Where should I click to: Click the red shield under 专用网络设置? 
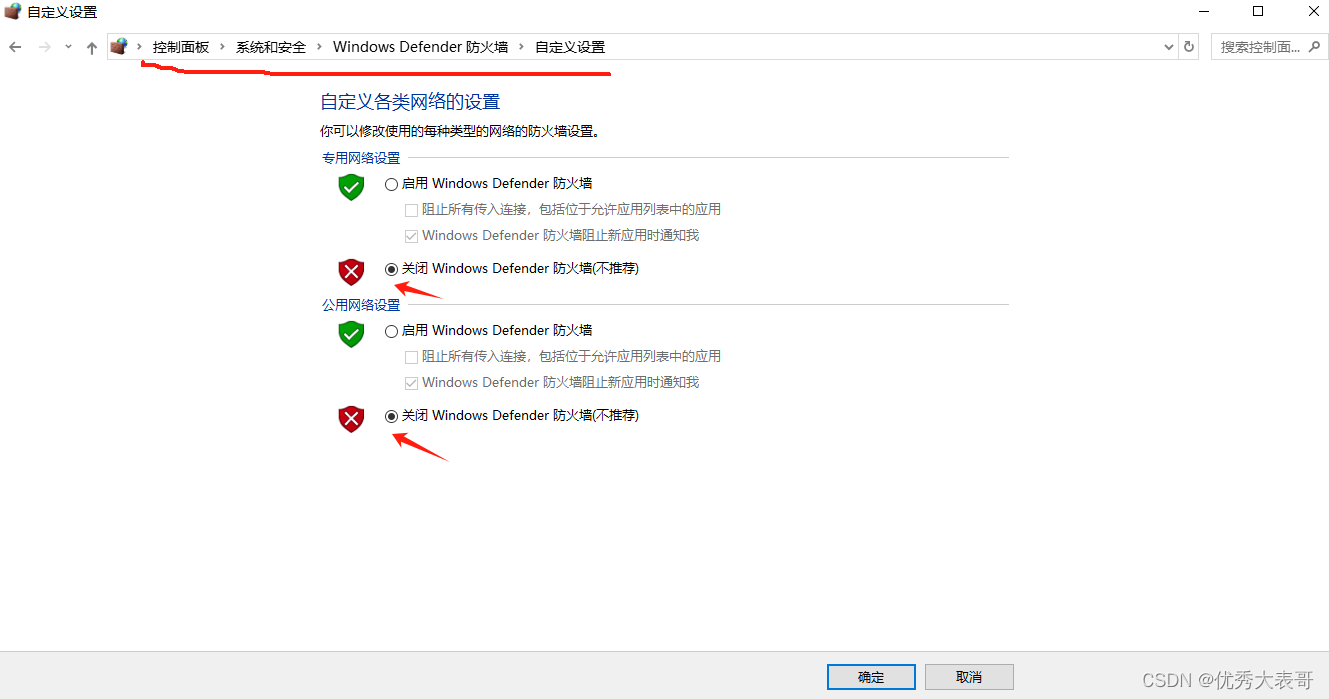point(351,272)
